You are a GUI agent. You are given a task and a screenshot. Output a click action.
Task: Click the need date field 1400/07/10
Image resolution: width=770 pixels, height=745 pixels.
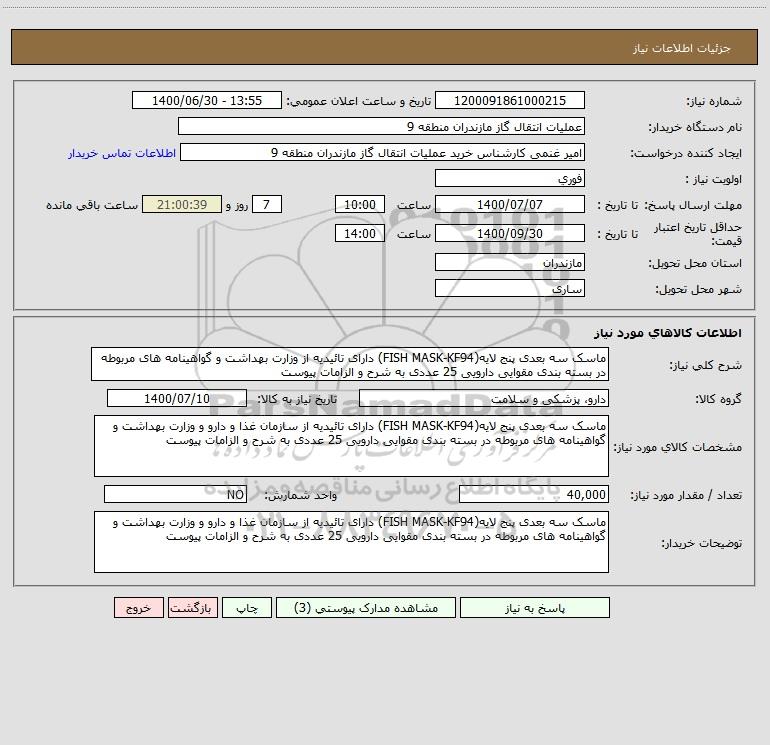click(177, 398)
